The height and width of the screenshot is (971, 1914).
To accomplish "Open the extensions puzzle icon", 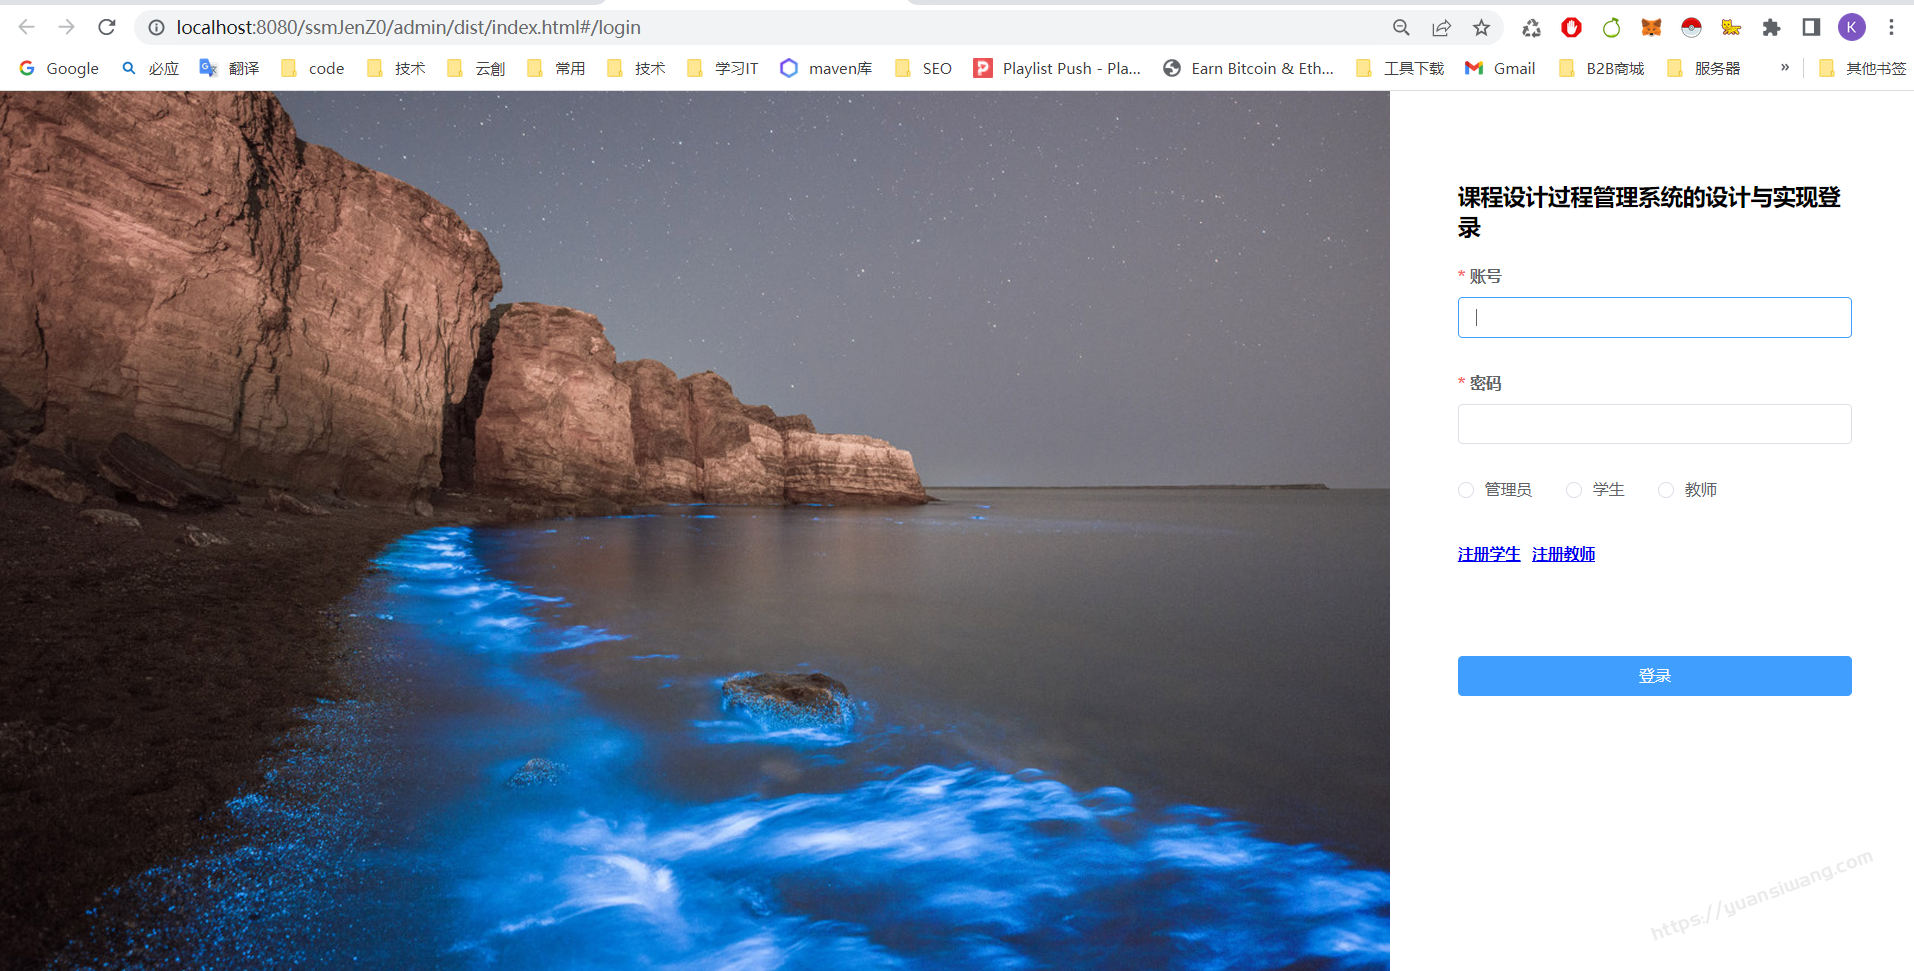I will [1771, 28].
